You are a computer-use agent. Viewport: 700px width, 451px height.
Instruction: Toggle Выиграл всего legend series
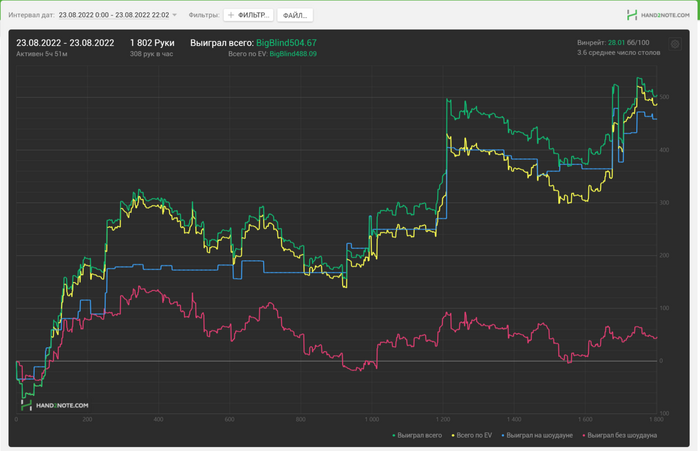coord(417,435)
